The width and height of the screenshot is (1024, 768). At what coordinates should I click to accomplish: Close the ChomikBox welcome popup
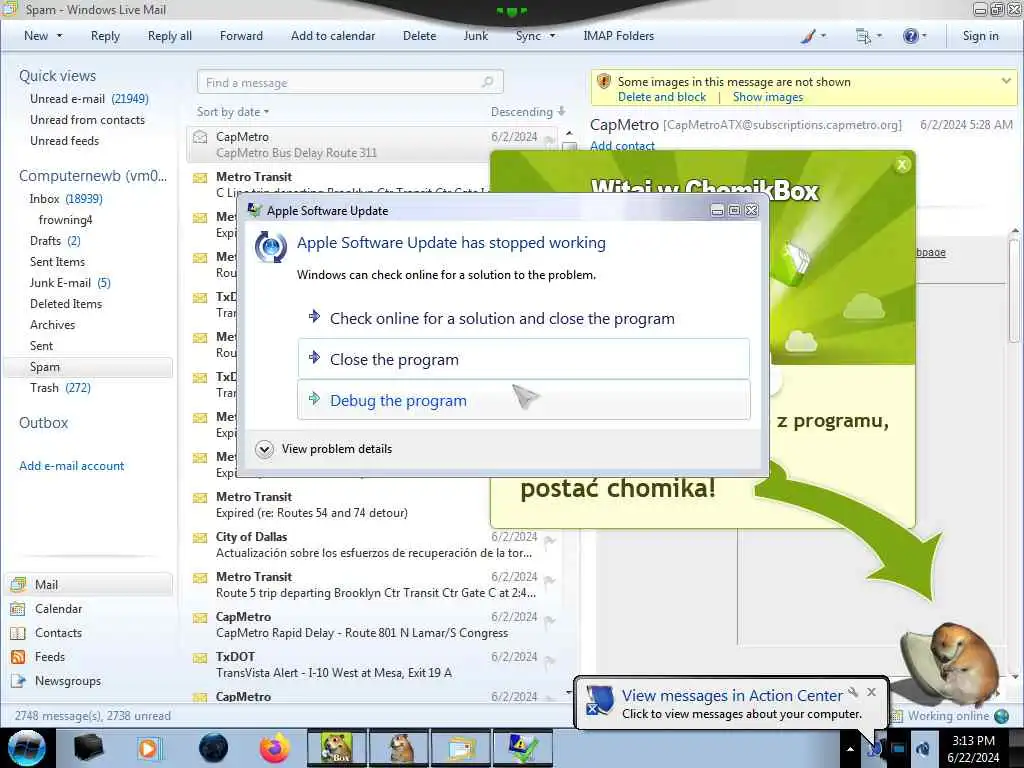coord(902,165)
